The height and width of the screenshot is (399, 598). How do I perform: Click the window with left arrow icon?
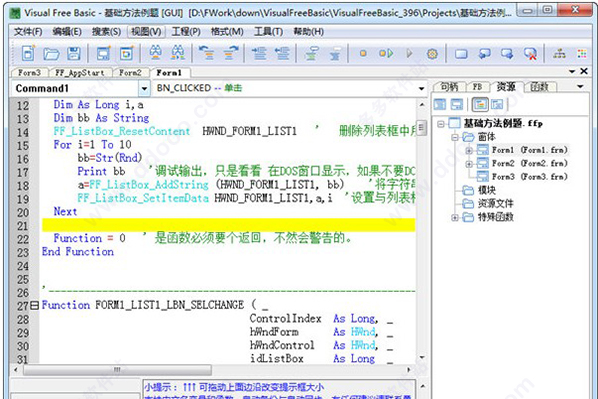point(484,54)
